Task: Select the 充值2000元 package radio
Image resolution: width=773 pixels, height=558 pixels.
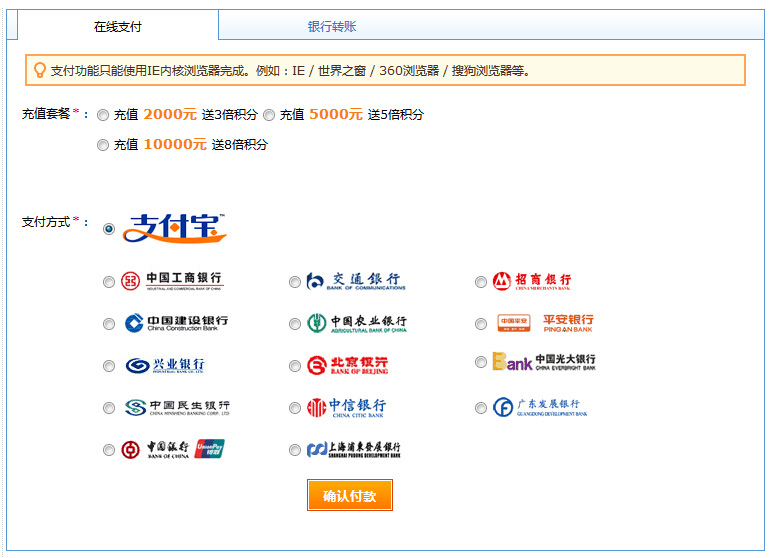Action: [103, 115]
